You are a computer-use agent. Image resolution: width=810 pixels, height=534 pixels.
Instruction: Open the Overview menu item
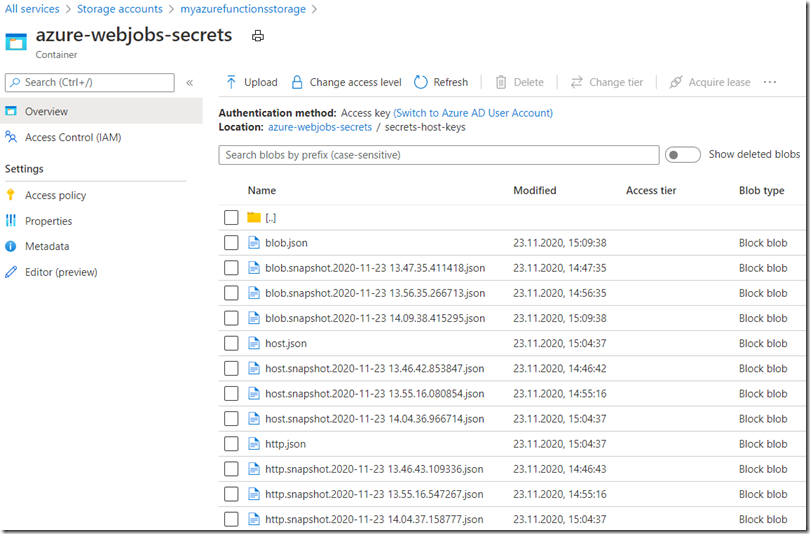point(101,111)
